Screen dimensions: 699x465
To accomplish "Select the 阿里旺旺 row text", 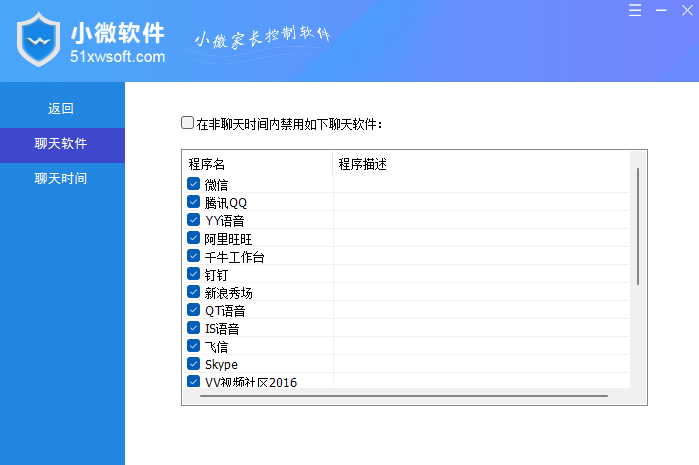I will pyautogui.click(x=228, y=239).
